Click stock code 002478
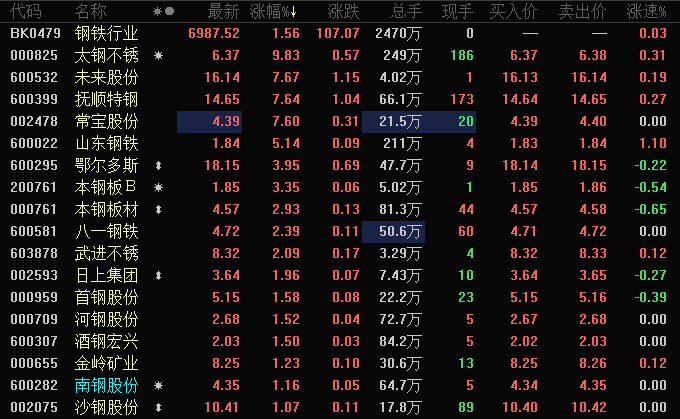 pyautogui.click(x=34, y=121)
